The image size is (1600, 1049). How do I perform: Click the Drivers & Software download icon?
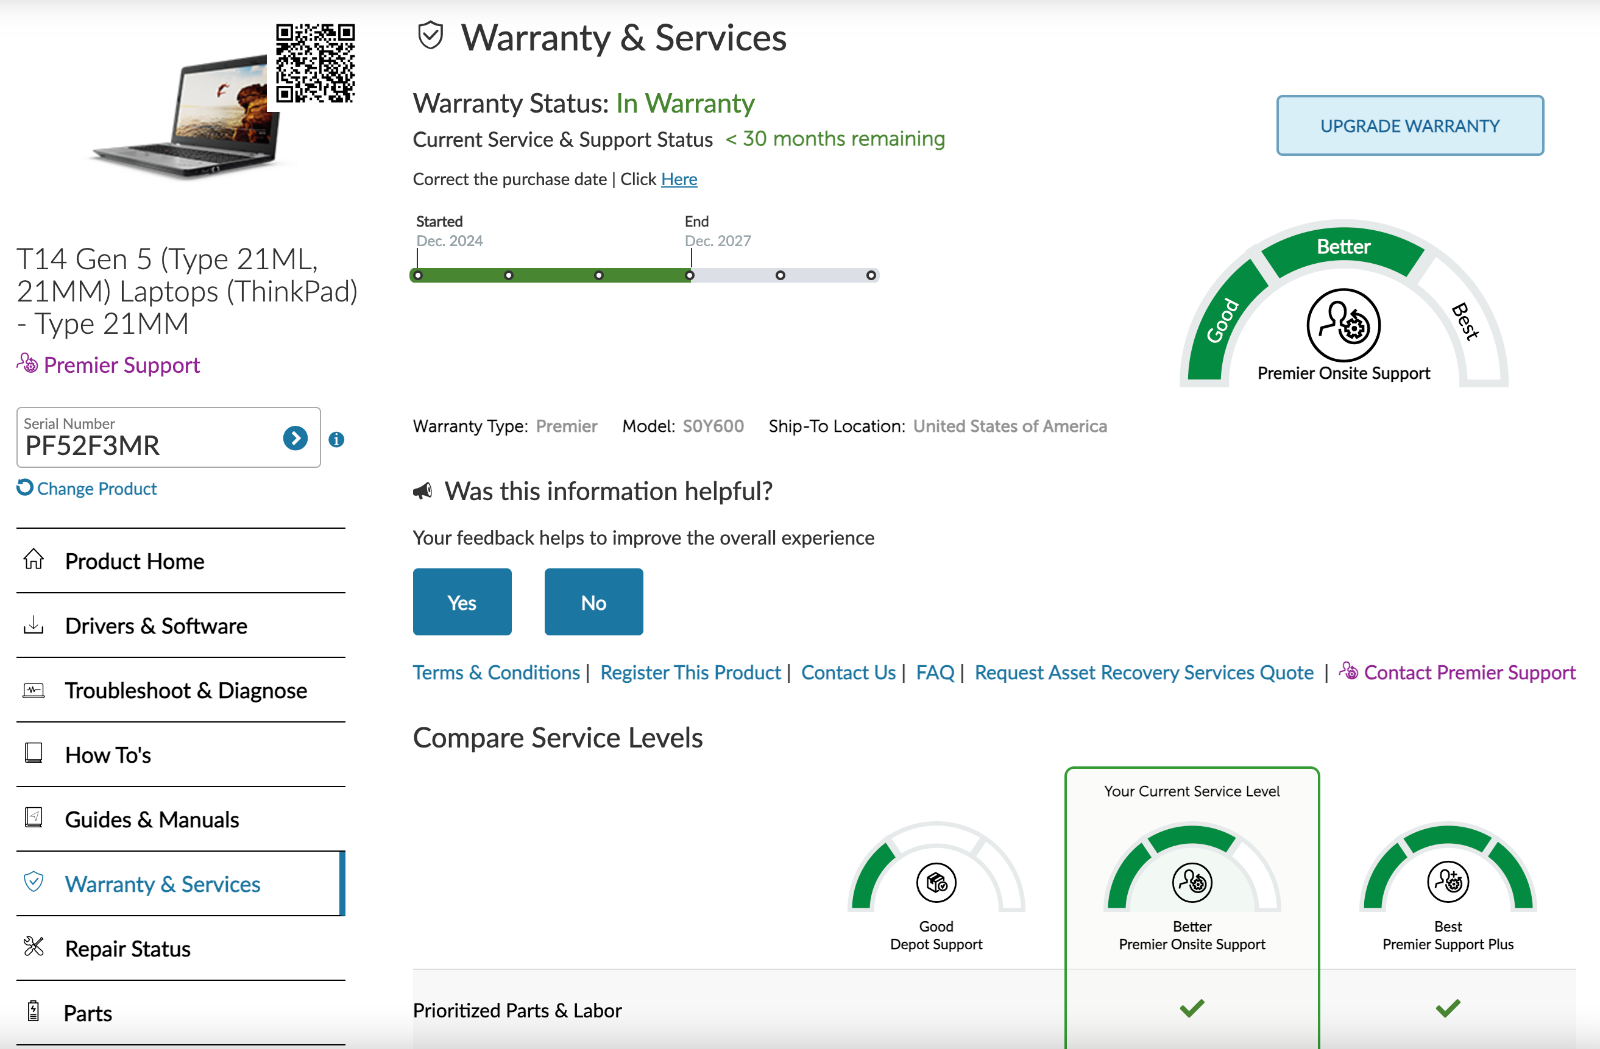(x=34, y=625)
